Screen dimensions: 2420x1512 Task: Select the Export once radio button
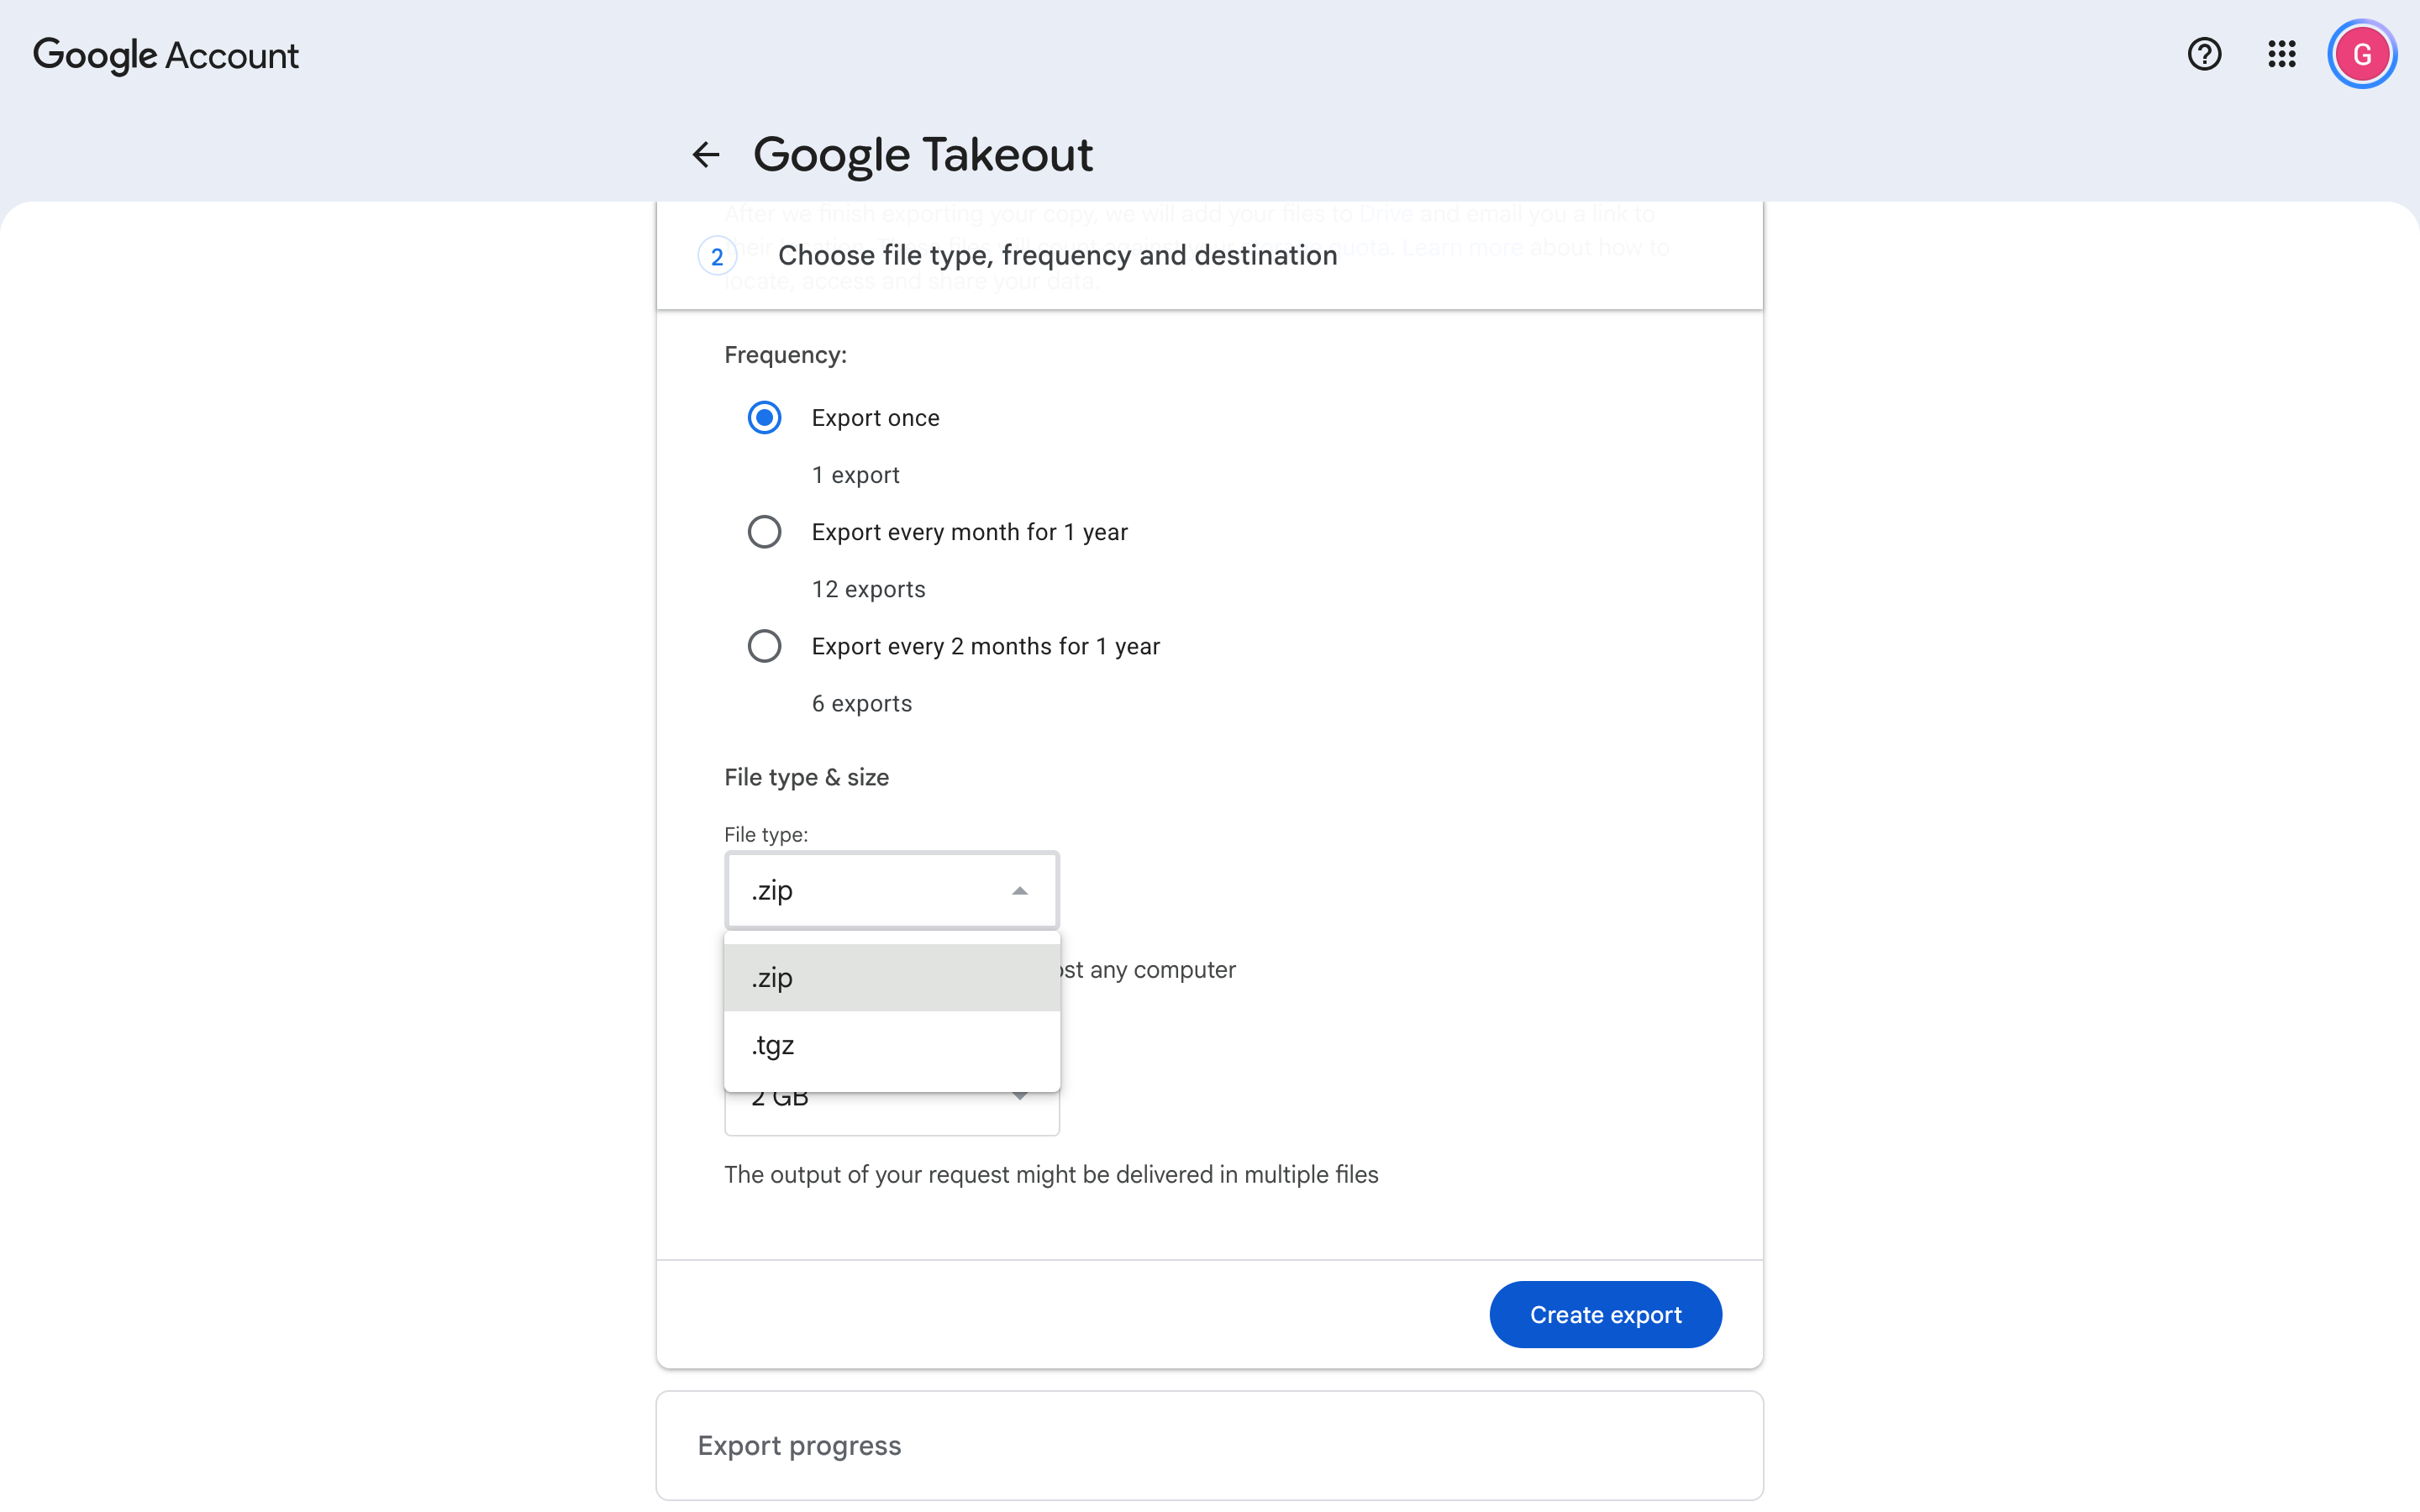tap(764, 418)
